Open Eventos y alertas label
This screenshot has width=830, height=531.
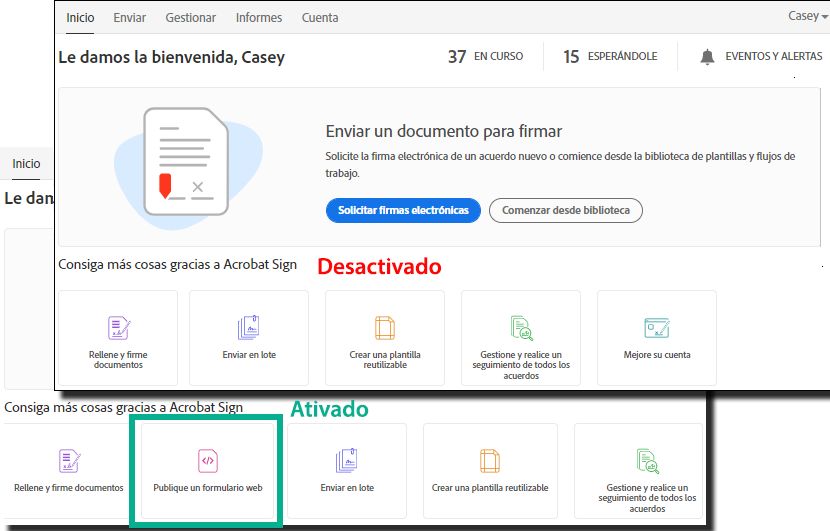[773, 56]
